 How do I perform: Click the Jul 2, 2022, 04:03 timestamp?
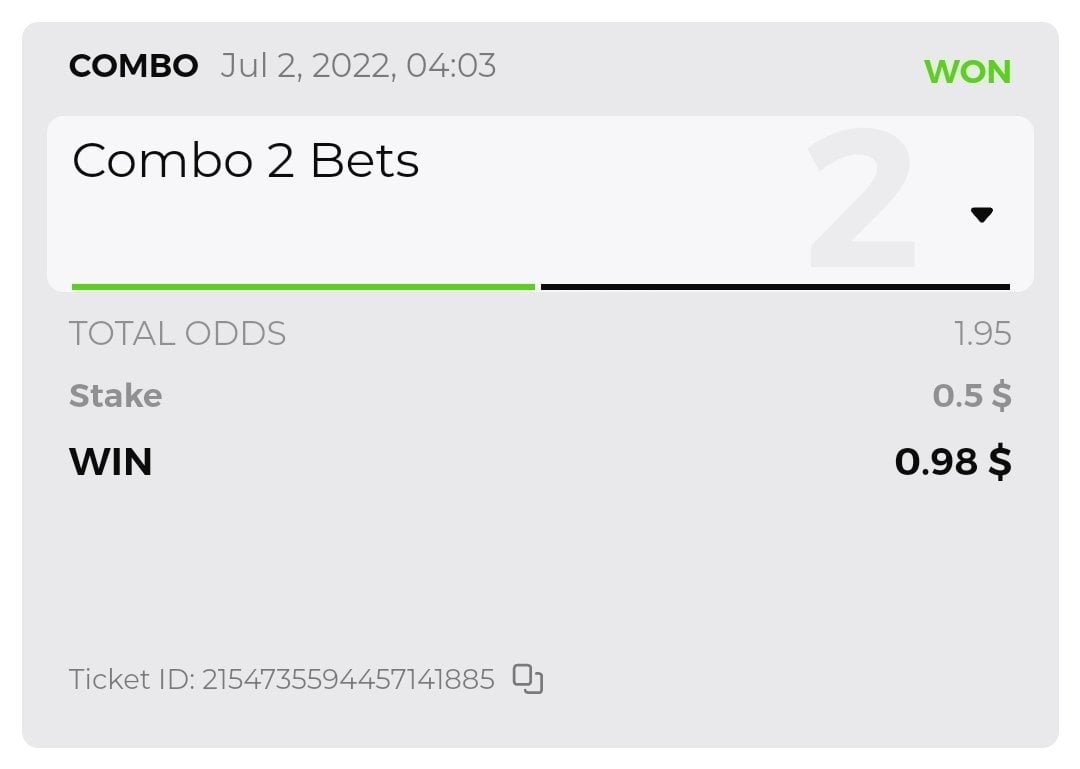358,67
